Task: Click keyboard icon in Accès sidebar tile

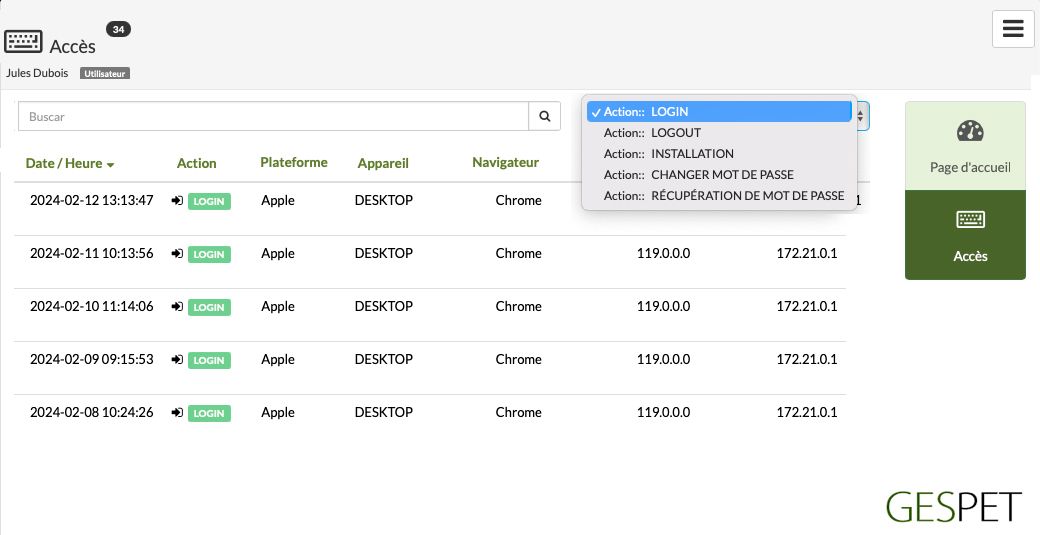Action: pos(970,219)
